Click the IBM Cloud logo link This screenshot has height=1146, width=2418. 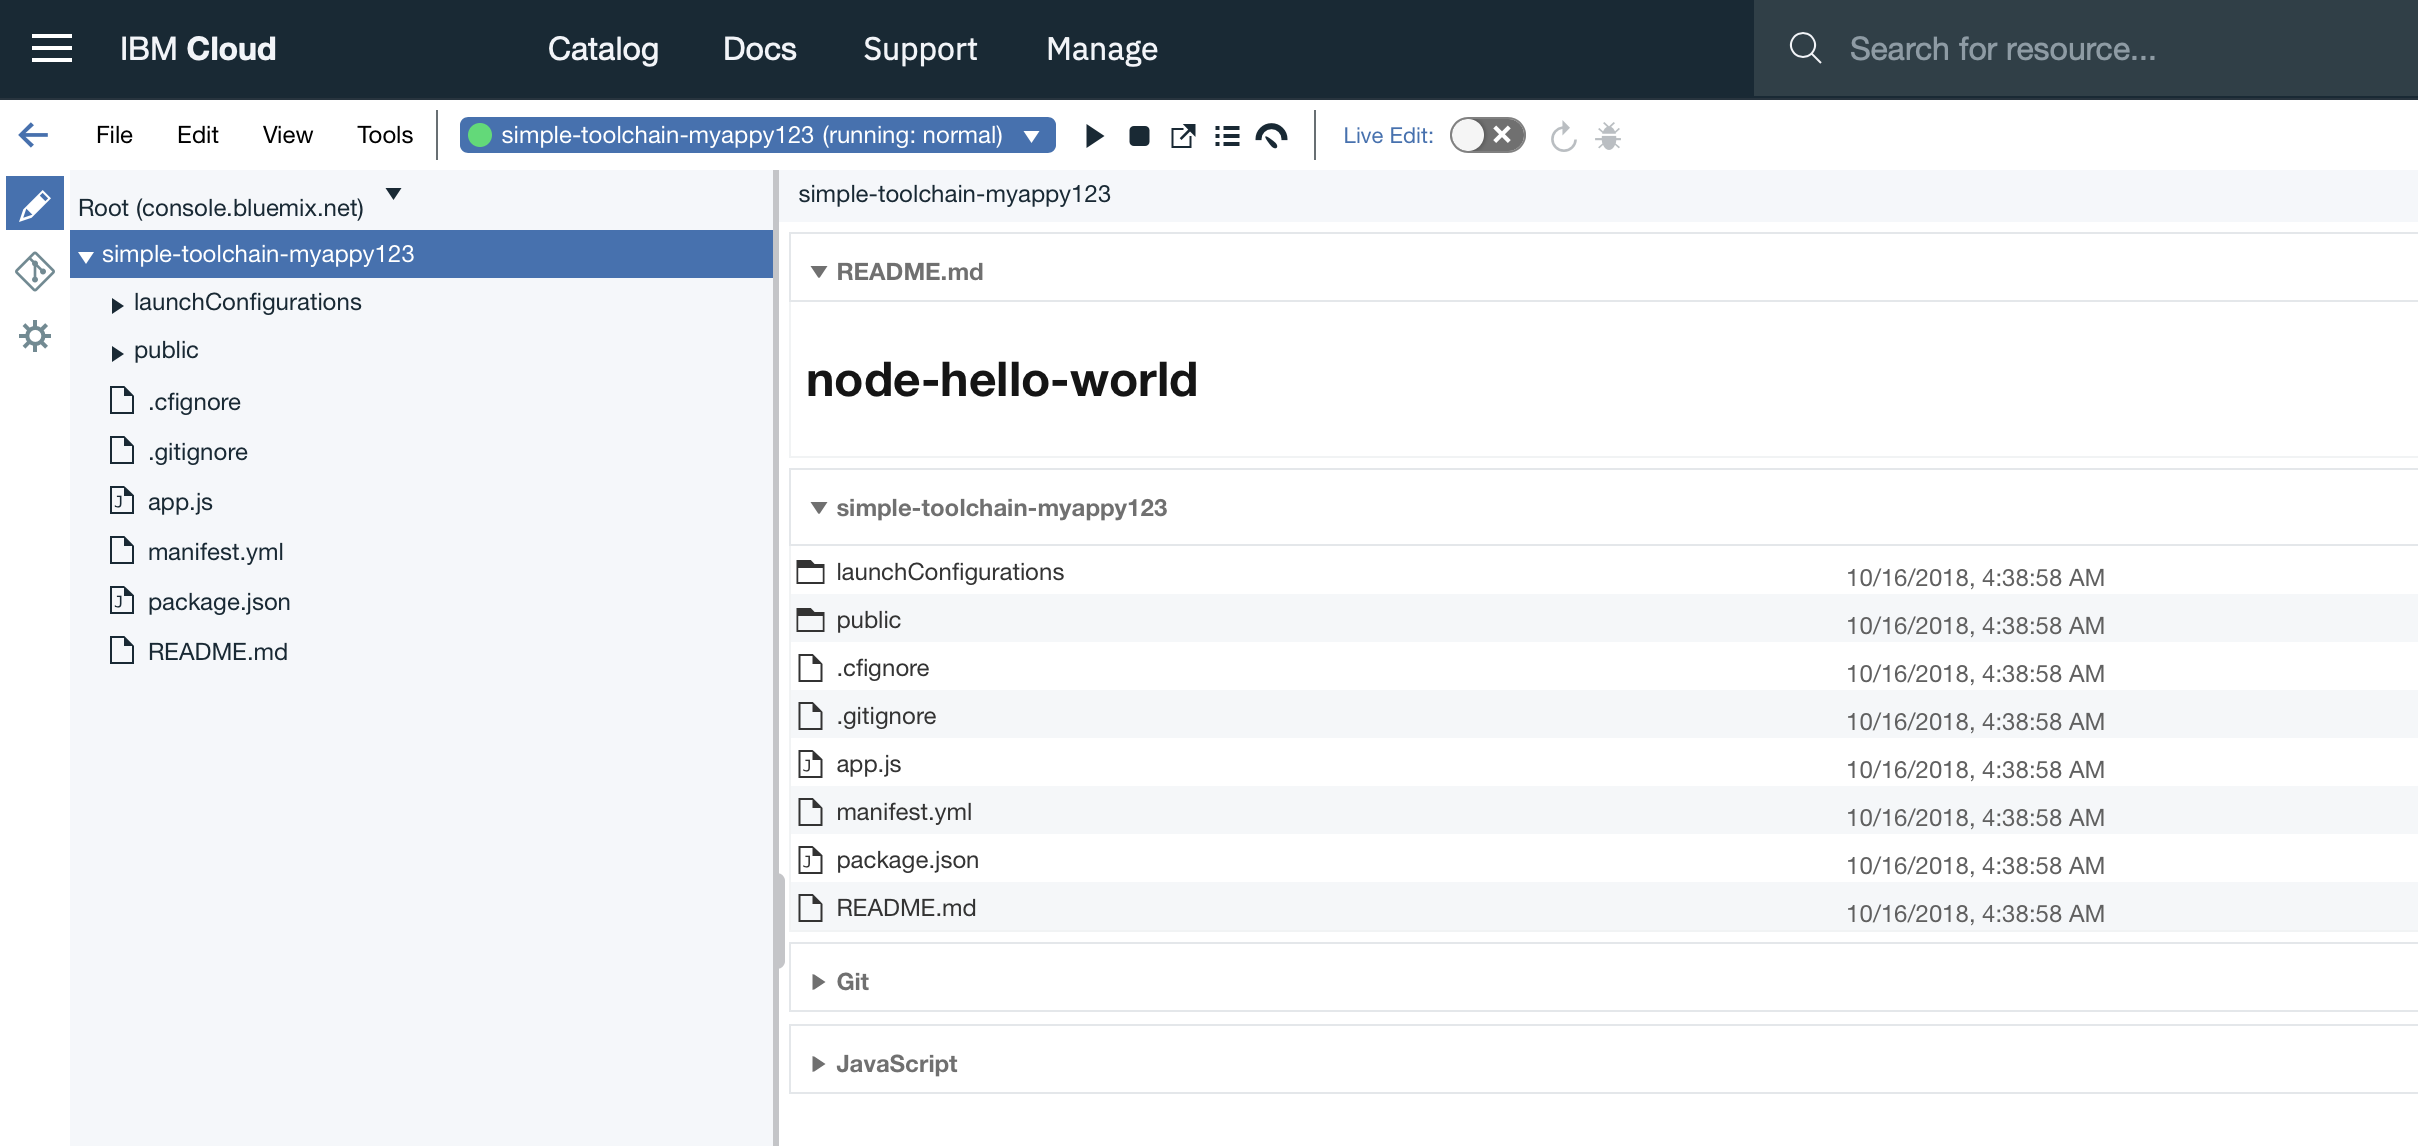[198, 49]
